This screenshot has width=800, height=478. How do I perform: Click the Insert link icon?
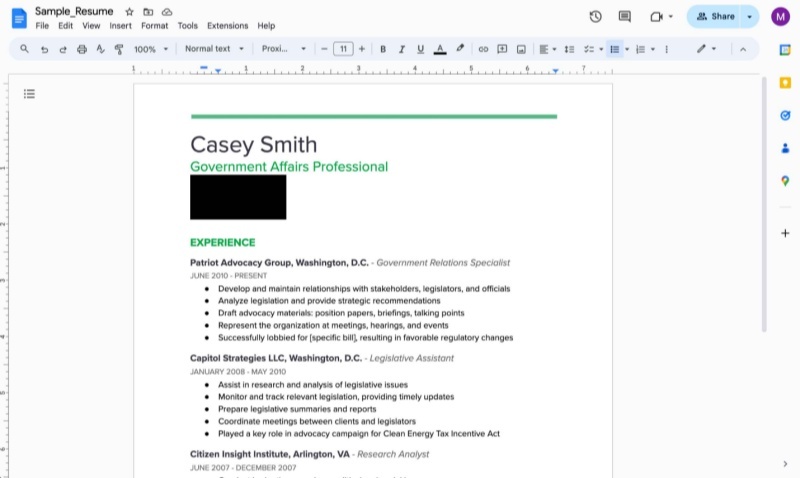point(483,48)
